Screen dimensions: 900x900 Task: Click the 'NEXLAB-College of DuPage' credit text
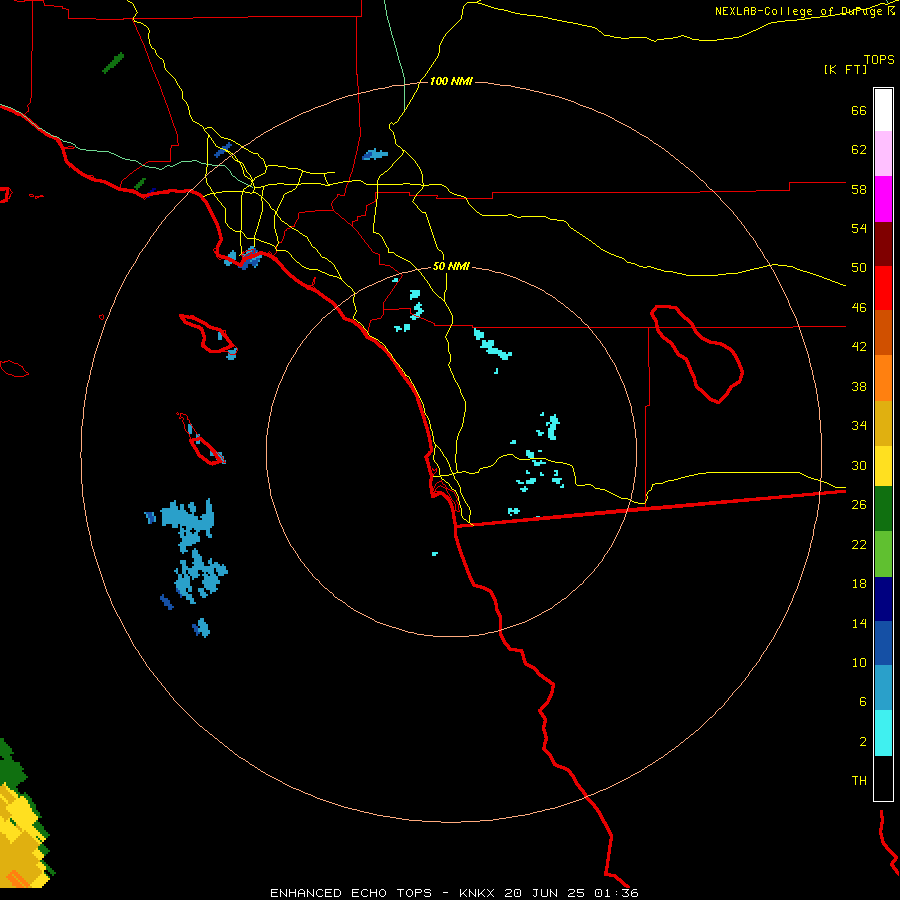pos(799,11)
